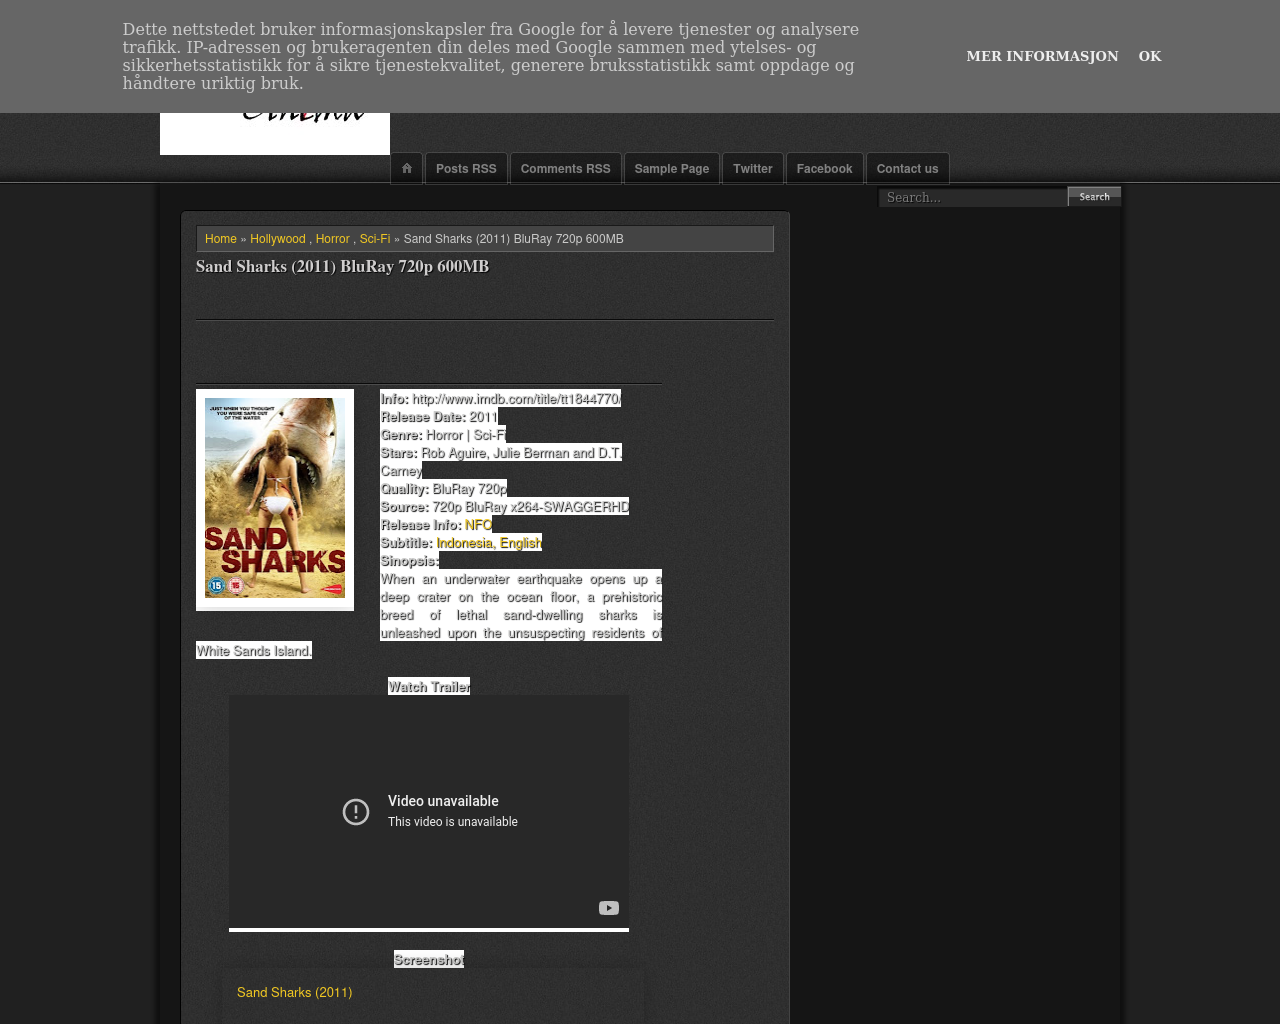The height and width of the screenshot is (1024, 1280).
Task: Accept cookies with OK button
Action: [x=1150, y=56]
